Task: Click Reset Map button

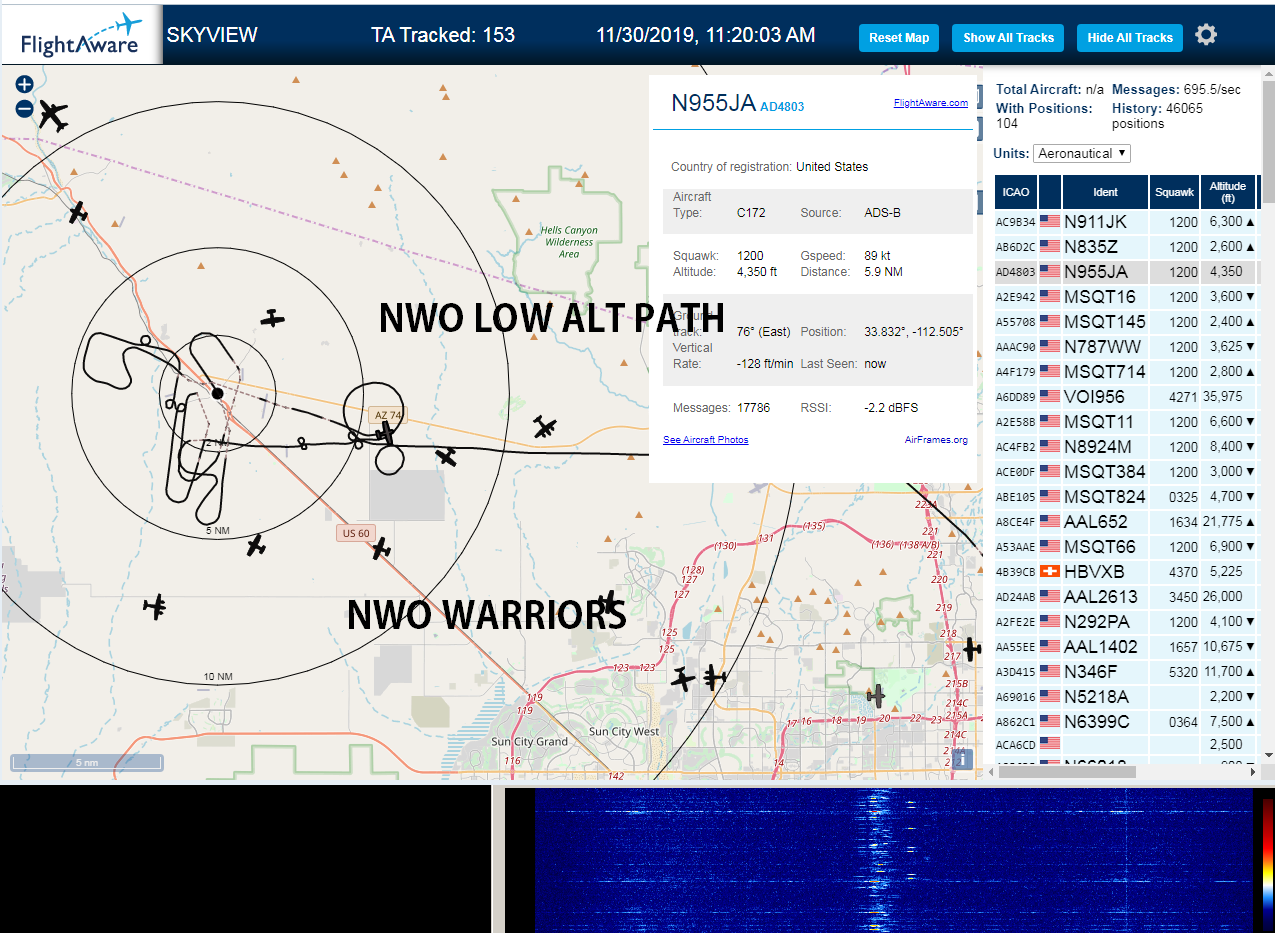Action: pos(899,38)
